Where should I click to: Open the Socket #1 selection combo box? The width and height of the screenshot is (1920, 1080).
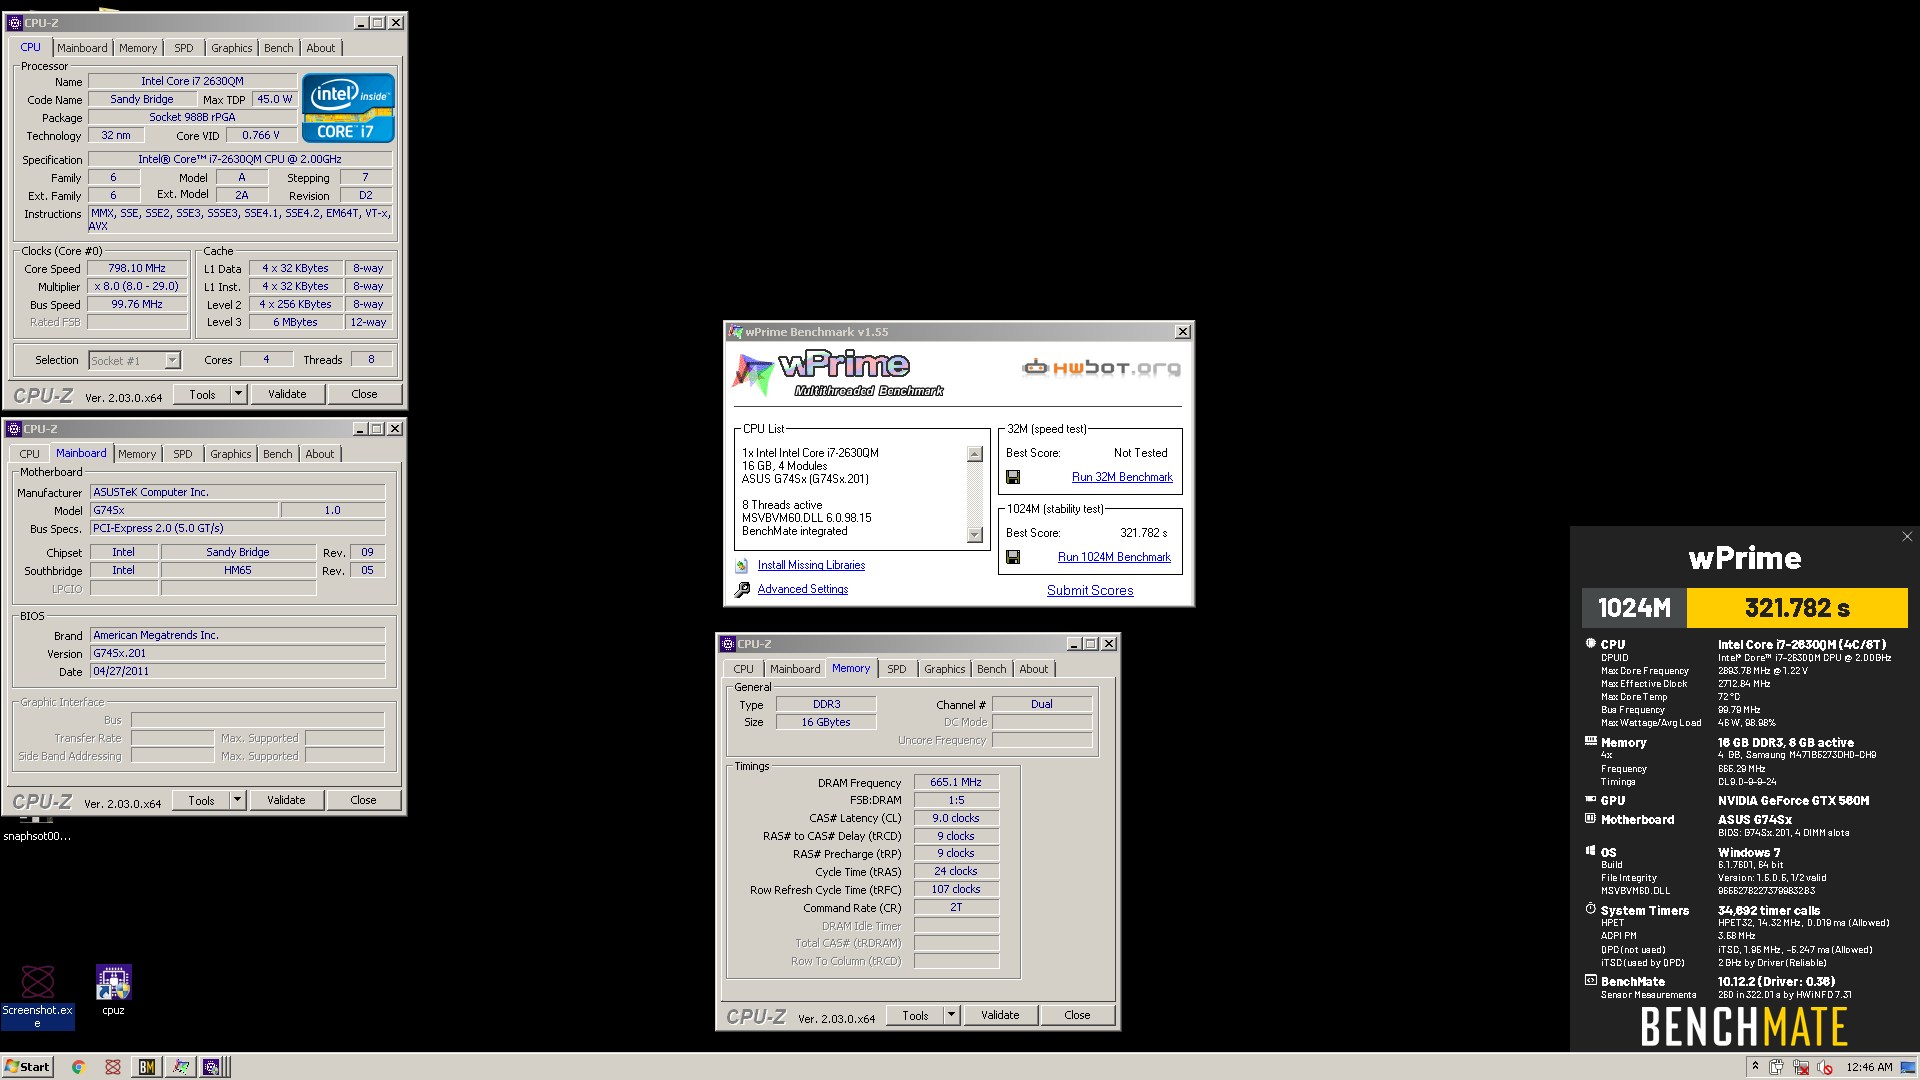[x=134, y=360]
